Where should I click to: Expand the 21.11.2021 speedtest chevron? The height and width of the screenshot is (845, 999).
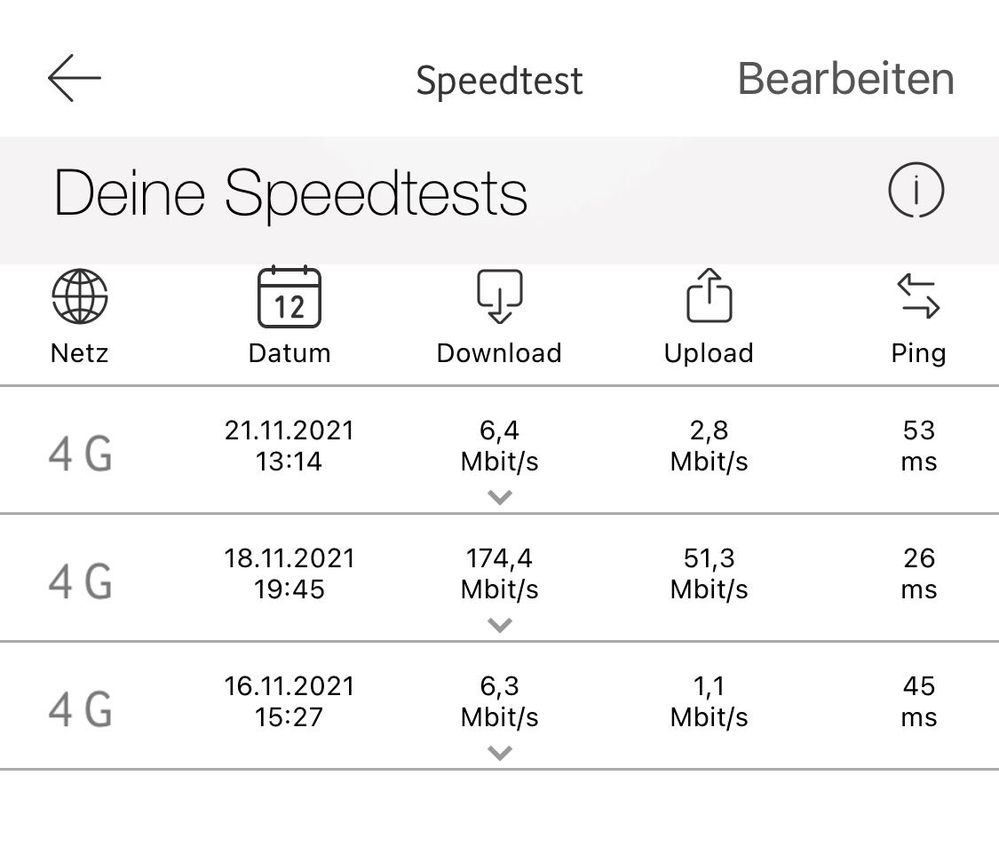(500, 497)
